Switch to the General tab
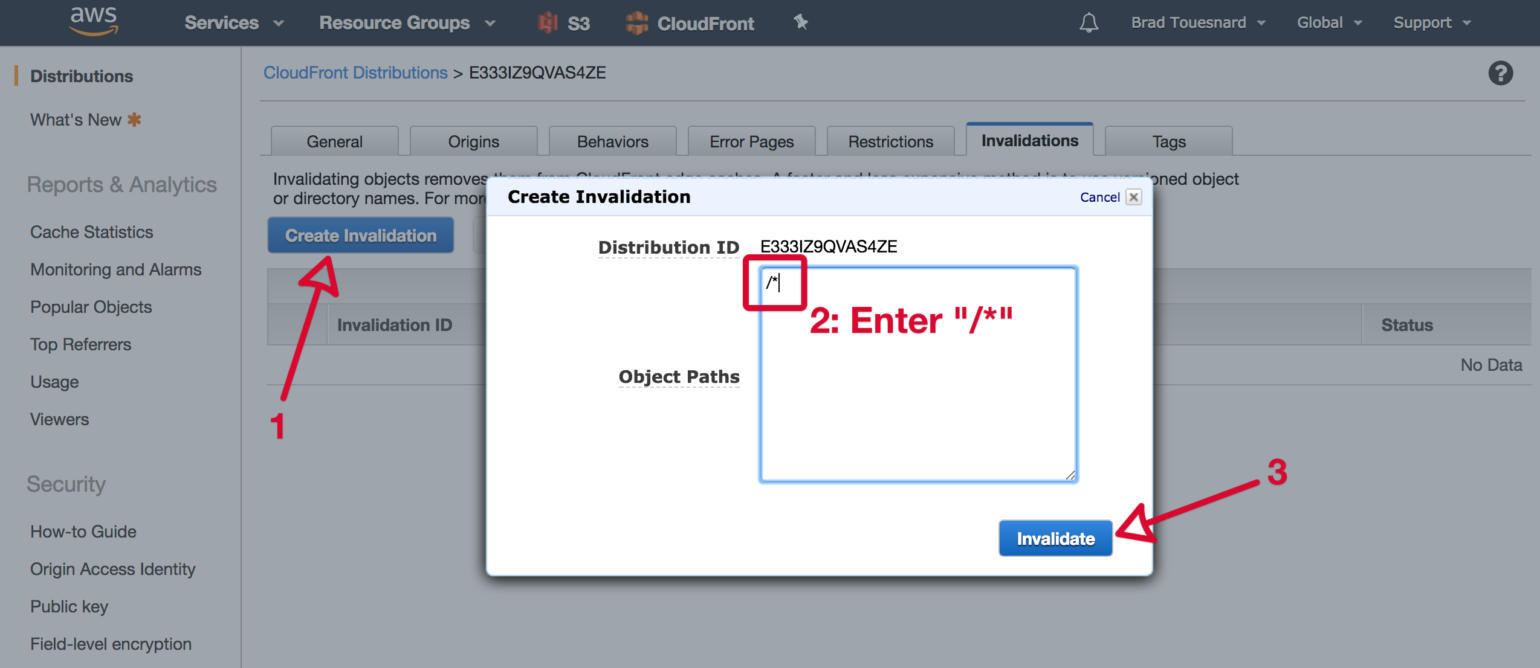The image size is (1540, 668). coord(335,141)
